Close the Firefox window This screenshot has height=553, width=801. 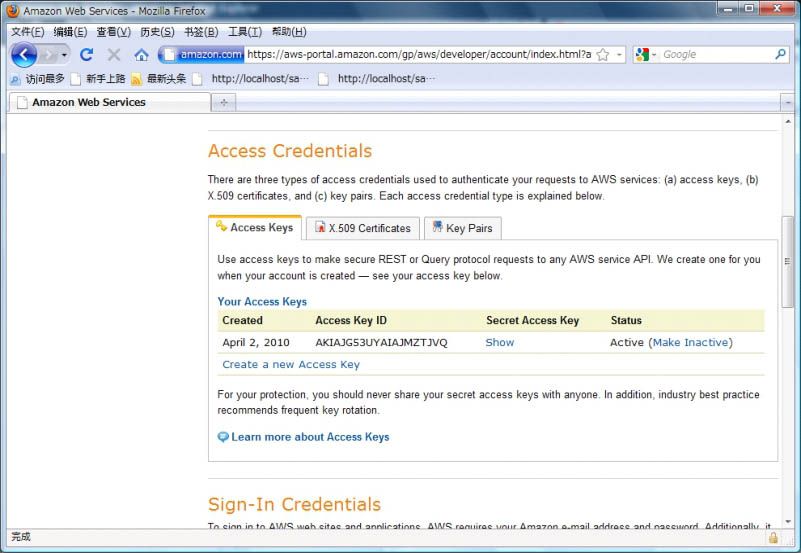(x=778, y=8)
